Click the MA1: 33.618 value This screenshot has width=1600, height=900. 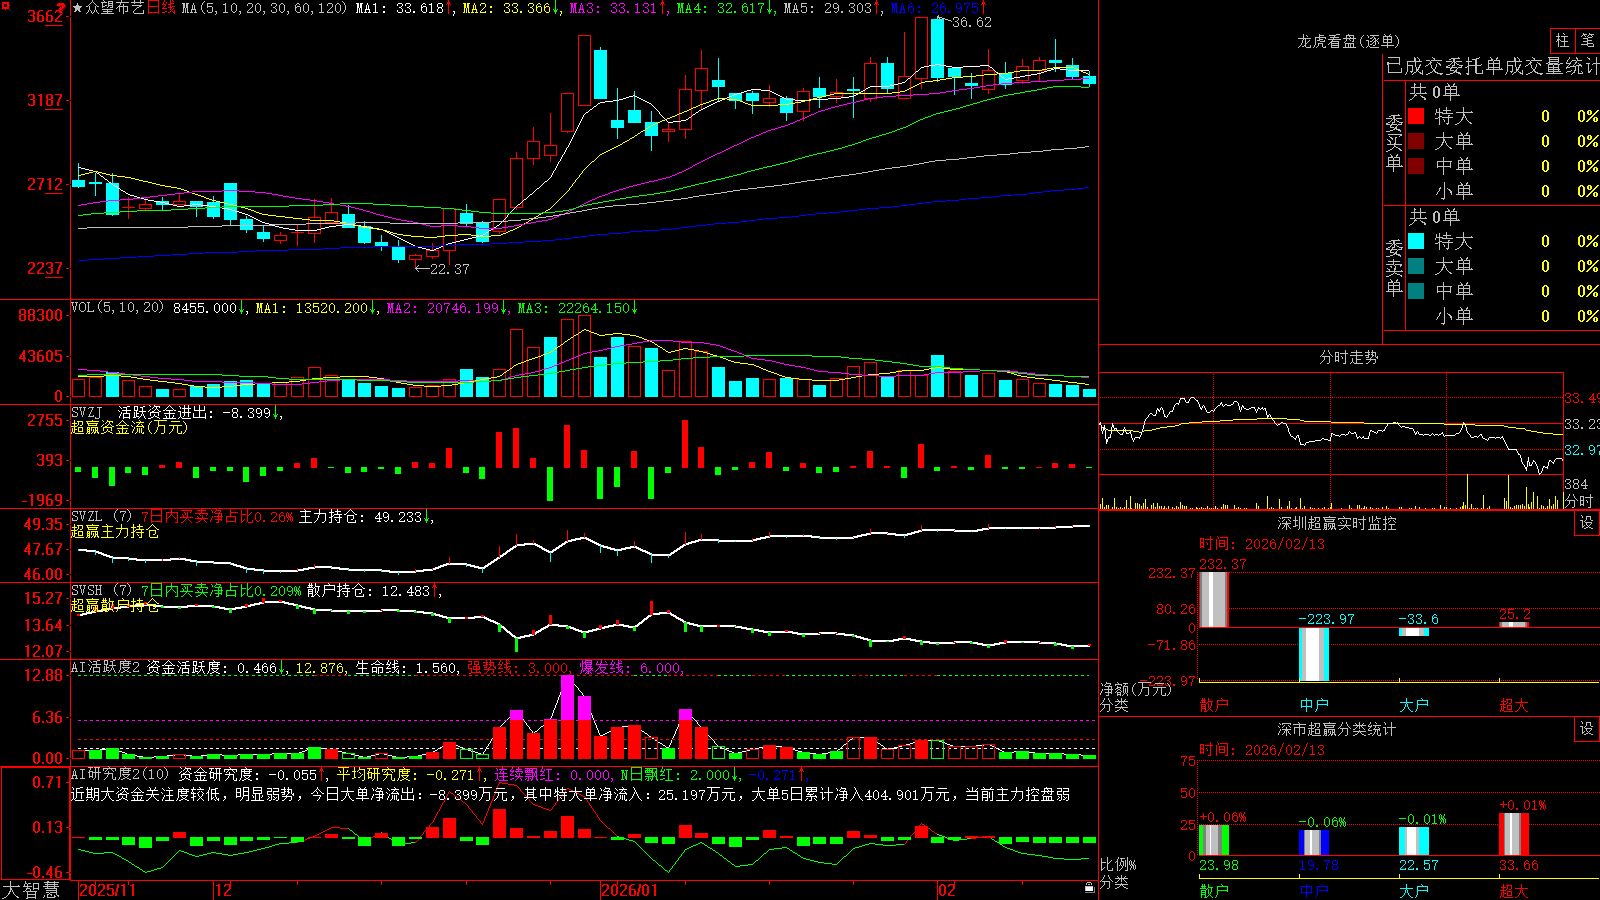tap(404, 8)
